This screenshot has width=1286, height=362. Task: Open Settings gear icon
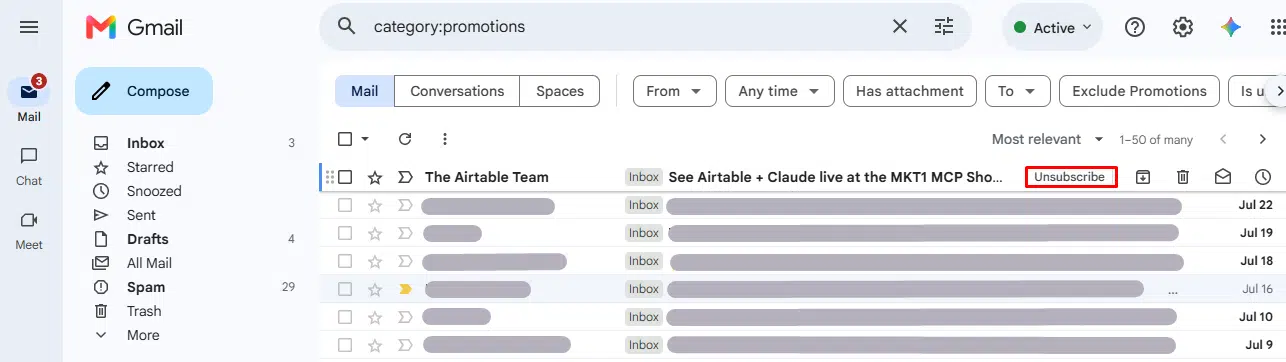[x=1183, y=27]
